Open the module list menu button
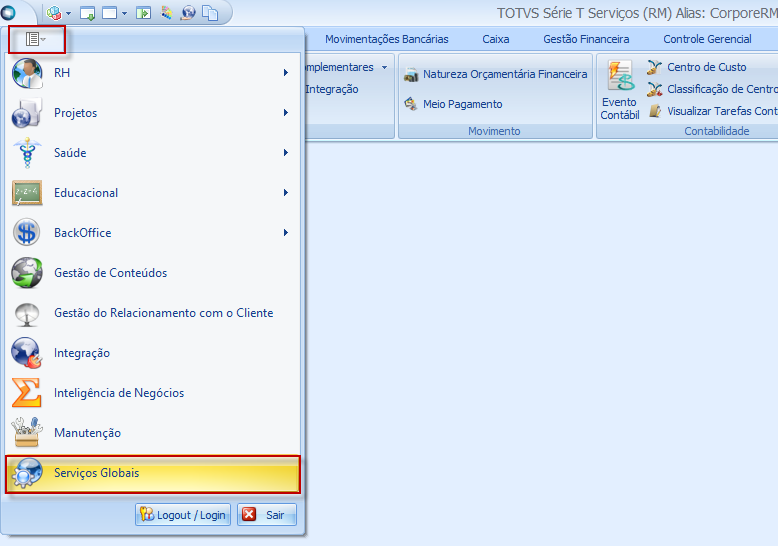Viewport: 778px width, 546px height. point(36,39)
